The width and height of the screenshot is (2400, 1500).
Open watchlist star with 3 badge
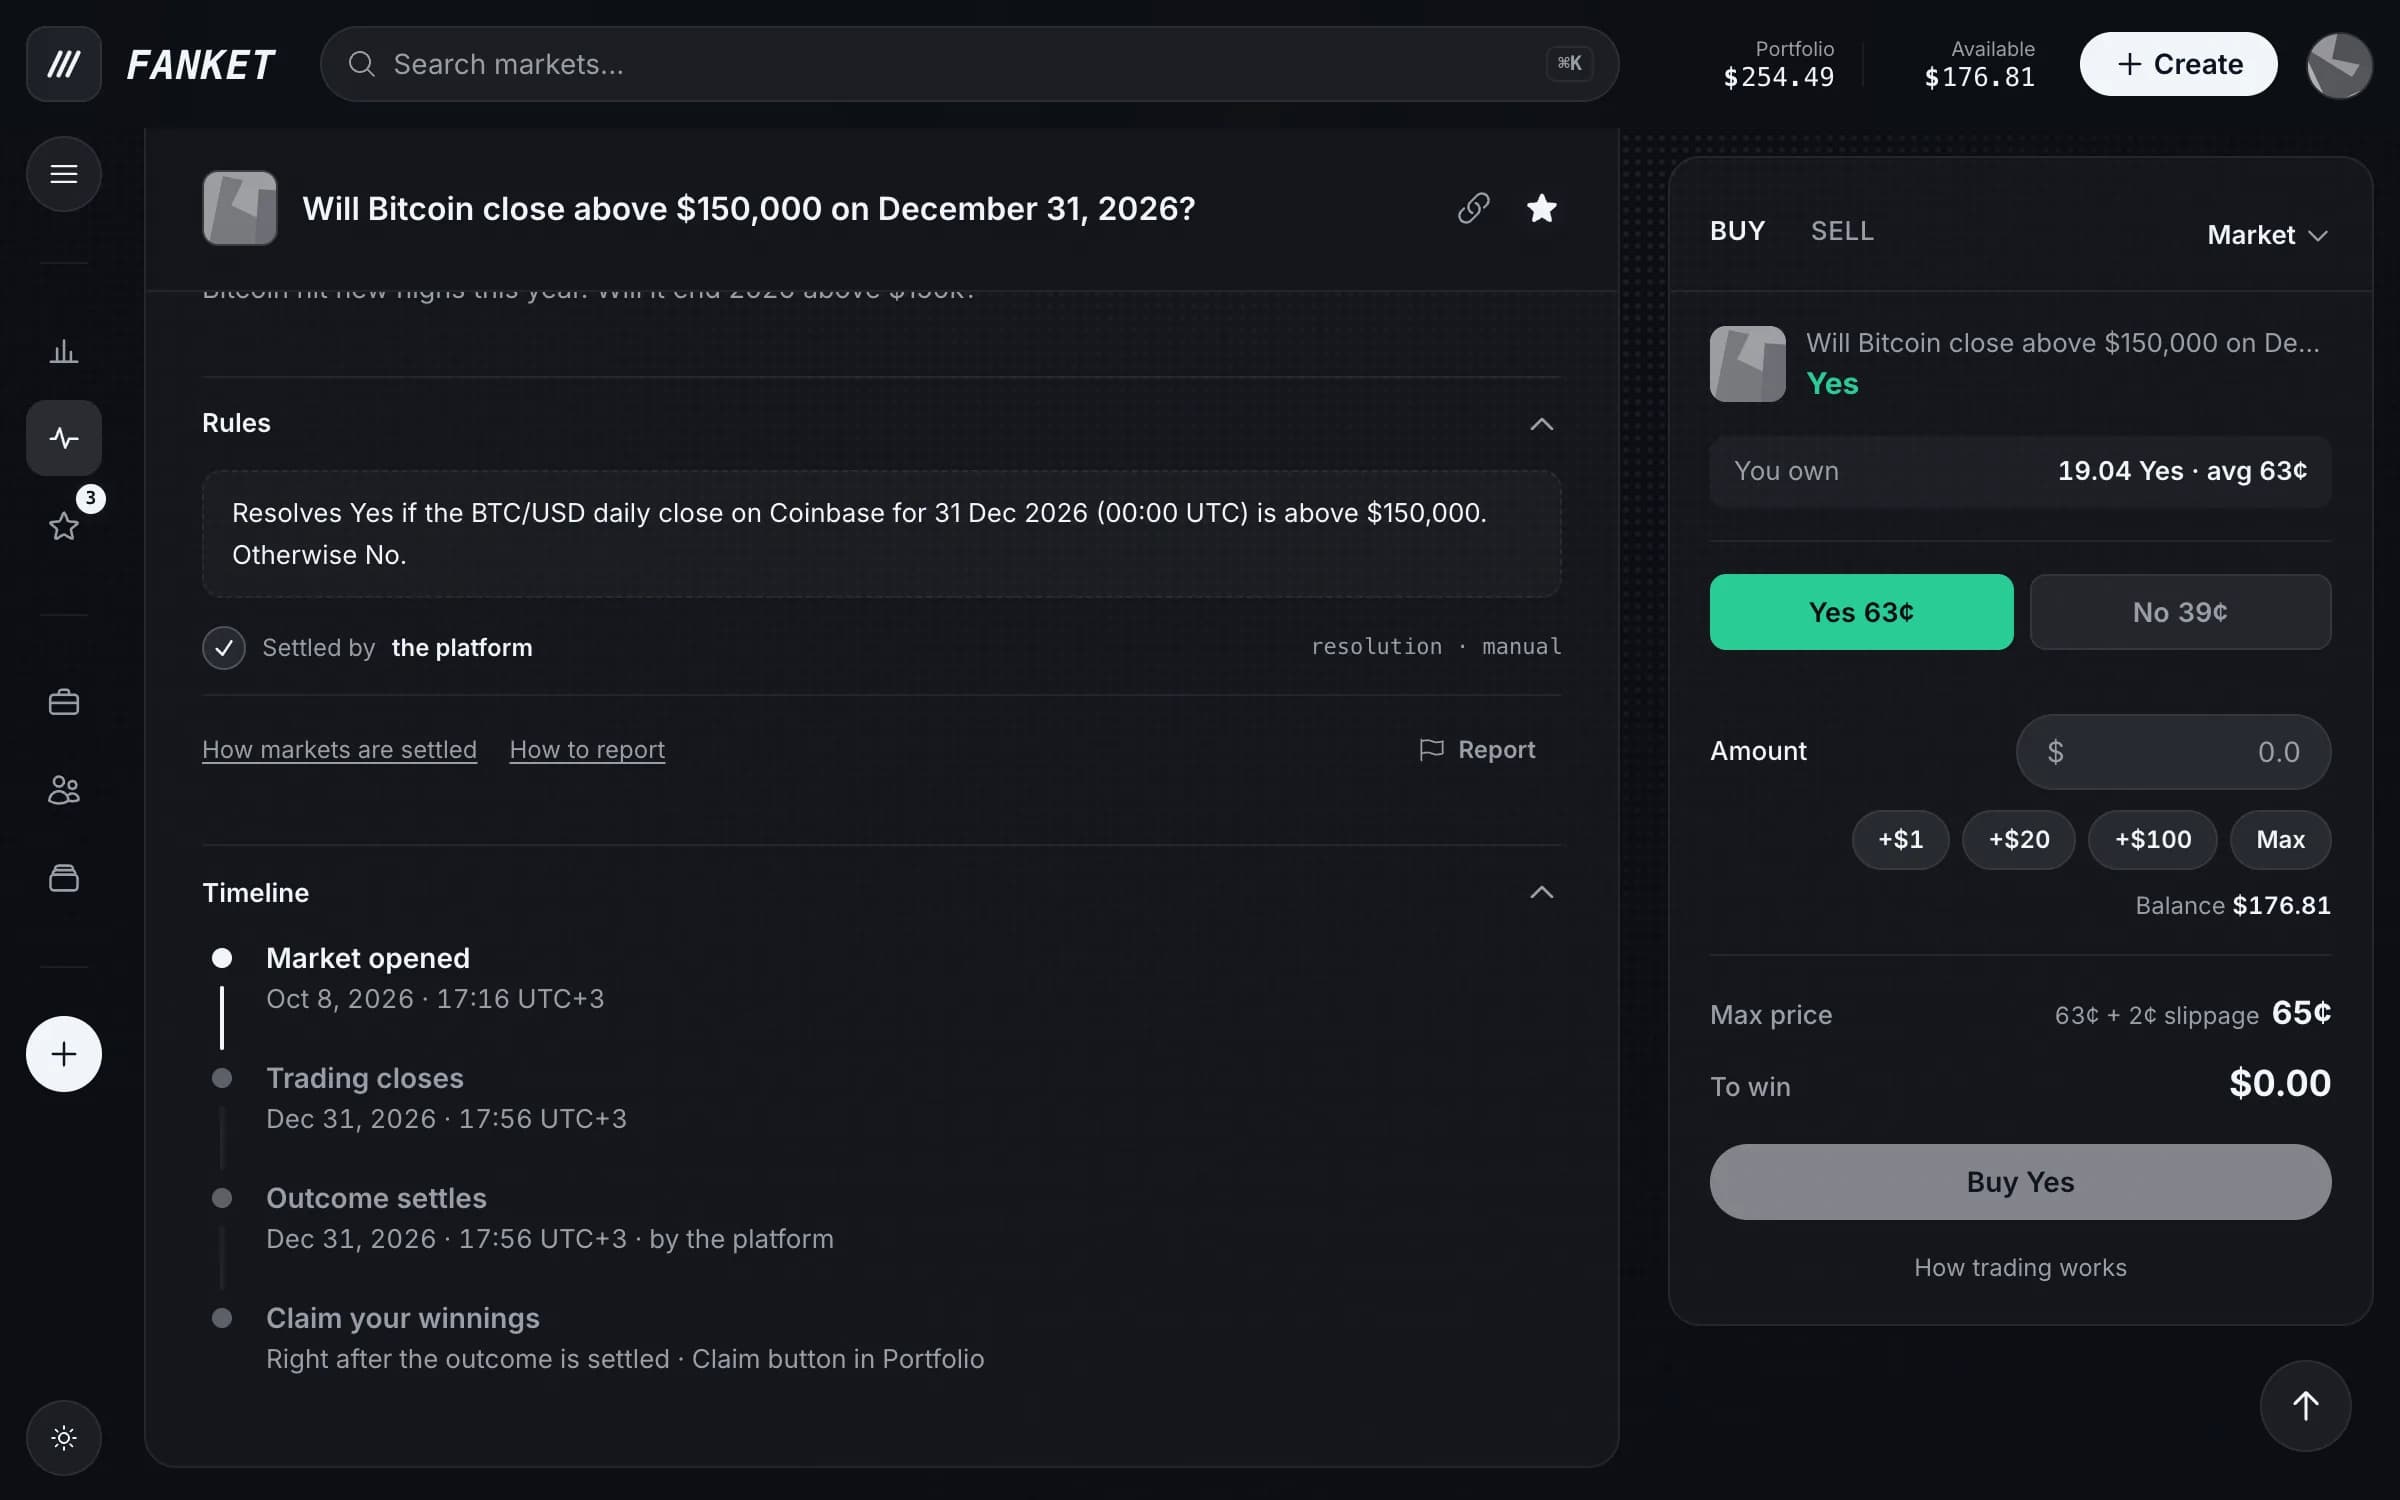click(x=64, y=525)
